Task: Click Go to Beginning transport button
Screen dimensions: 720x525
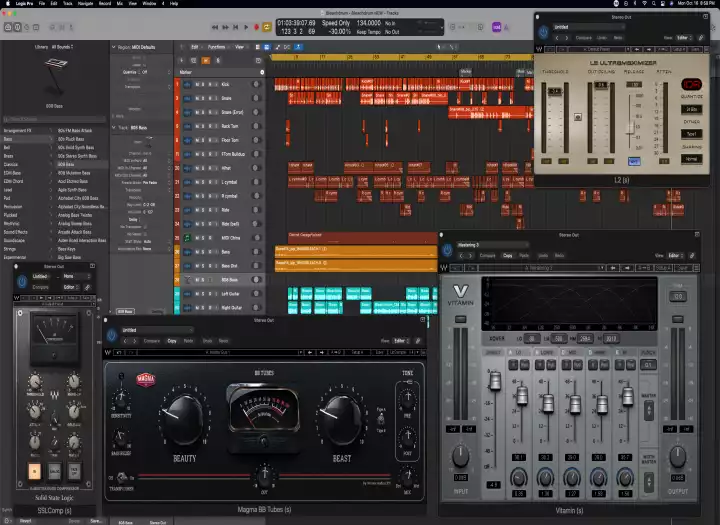Action: 236,28
